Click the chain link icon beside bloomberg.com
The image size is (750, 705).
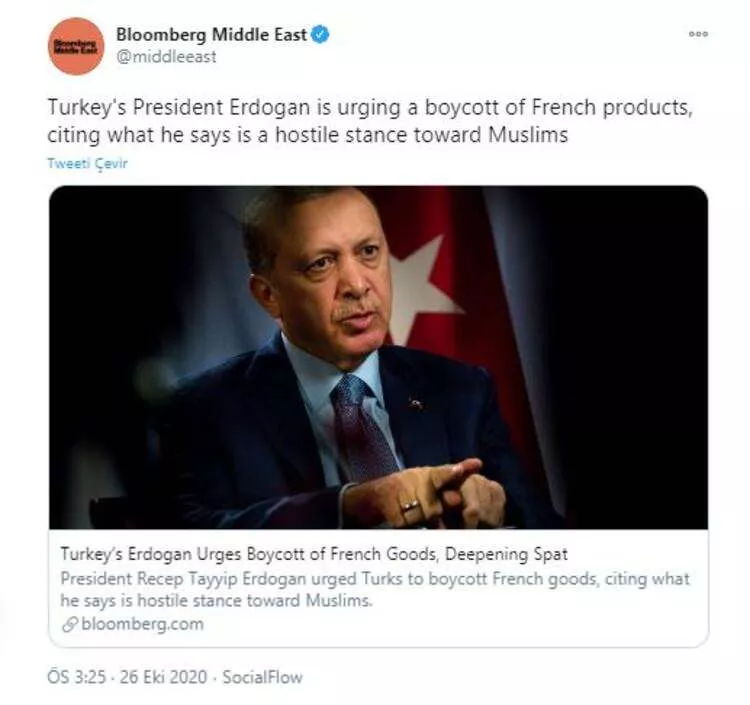[68, 624]
